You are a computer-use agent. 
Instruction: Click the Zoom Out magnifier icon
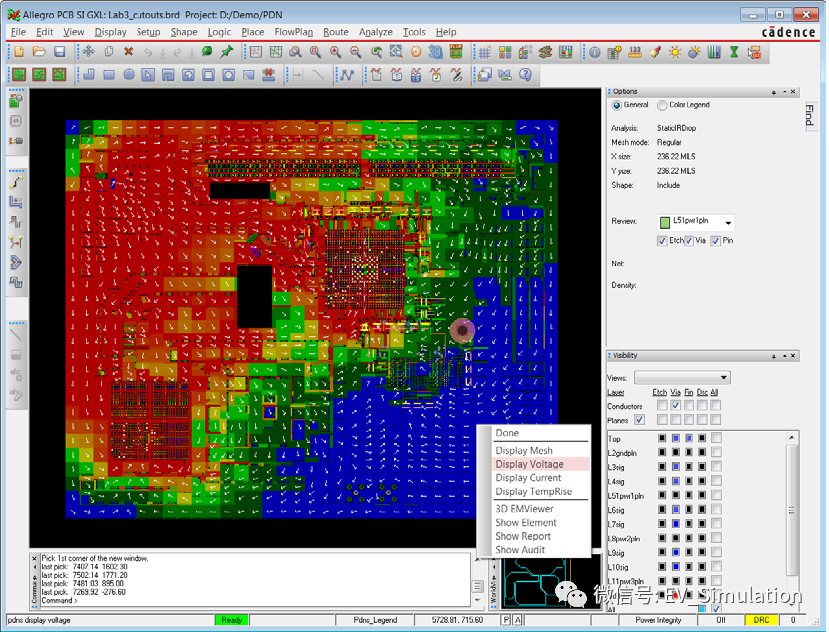tap(355, 52)
